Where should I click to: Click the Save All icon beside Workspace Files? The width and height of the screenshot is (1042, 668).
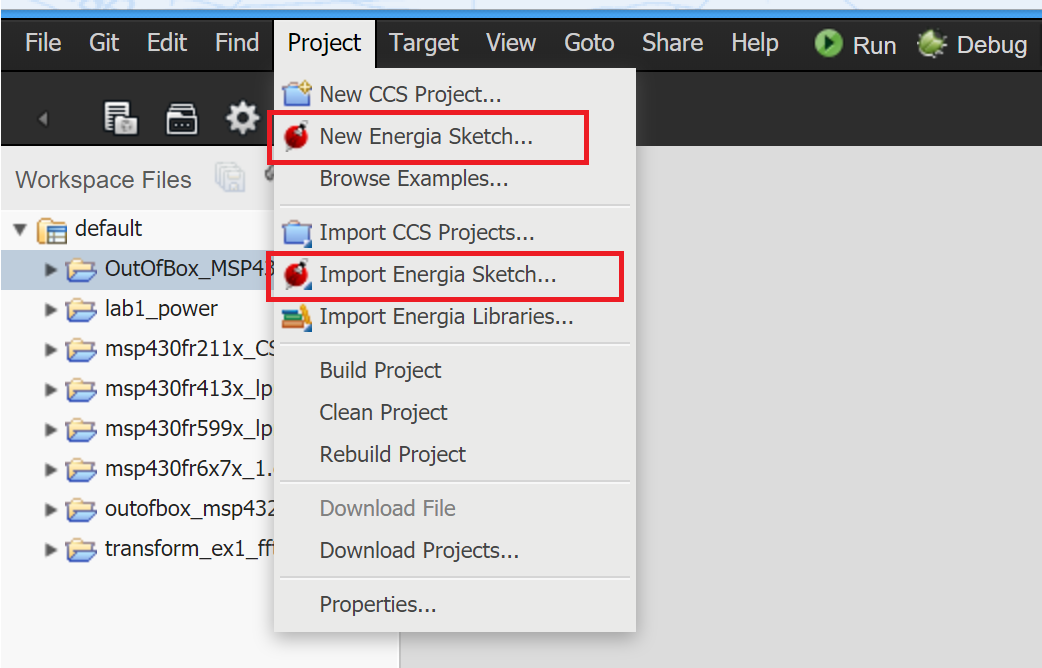229,179
